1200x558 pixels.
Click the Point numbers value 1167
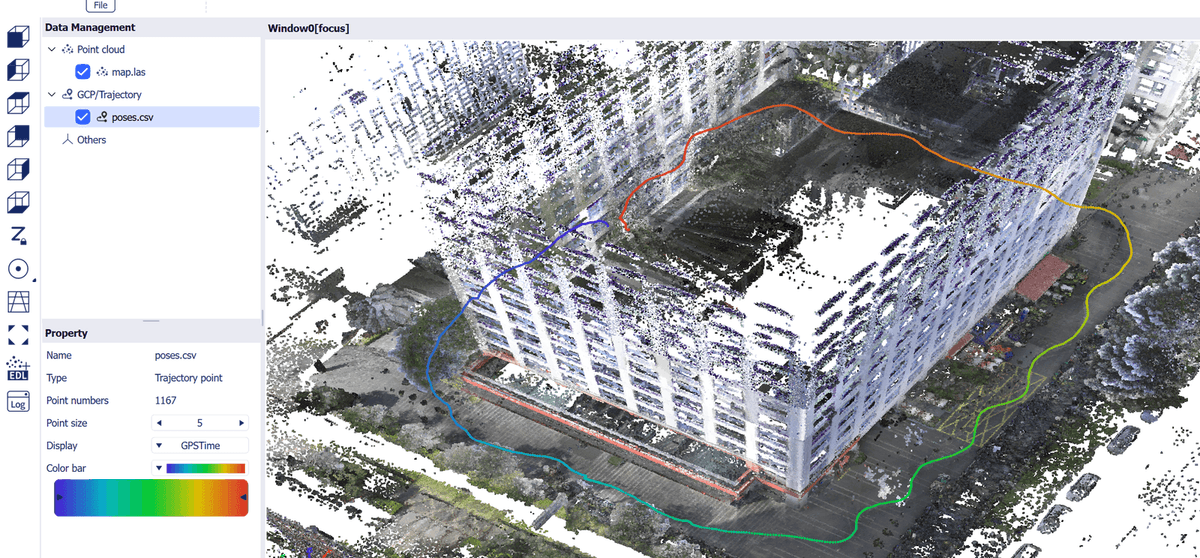[166, 401]
